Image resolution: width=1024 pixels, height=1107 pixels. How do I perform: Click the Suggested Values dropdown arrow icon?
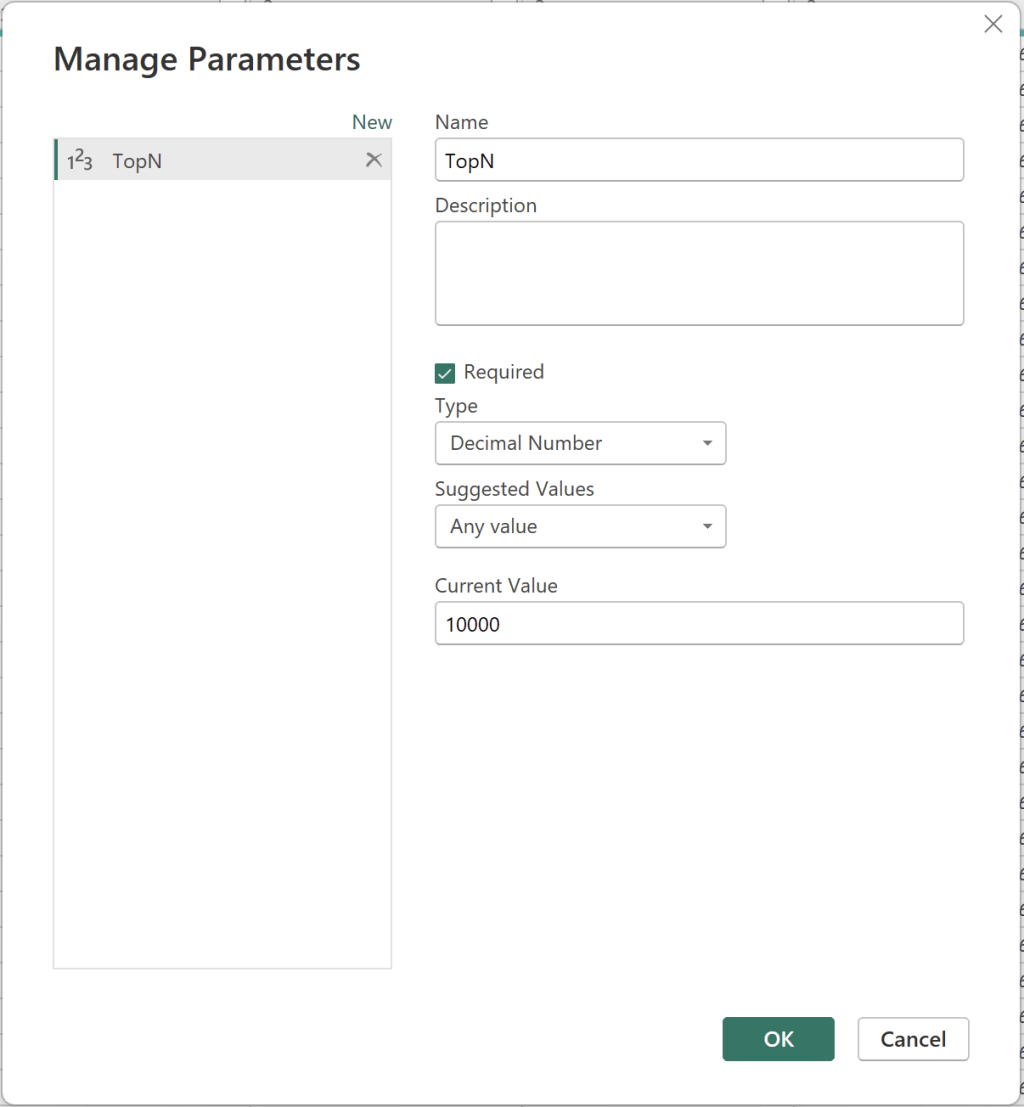click(708, 526)
